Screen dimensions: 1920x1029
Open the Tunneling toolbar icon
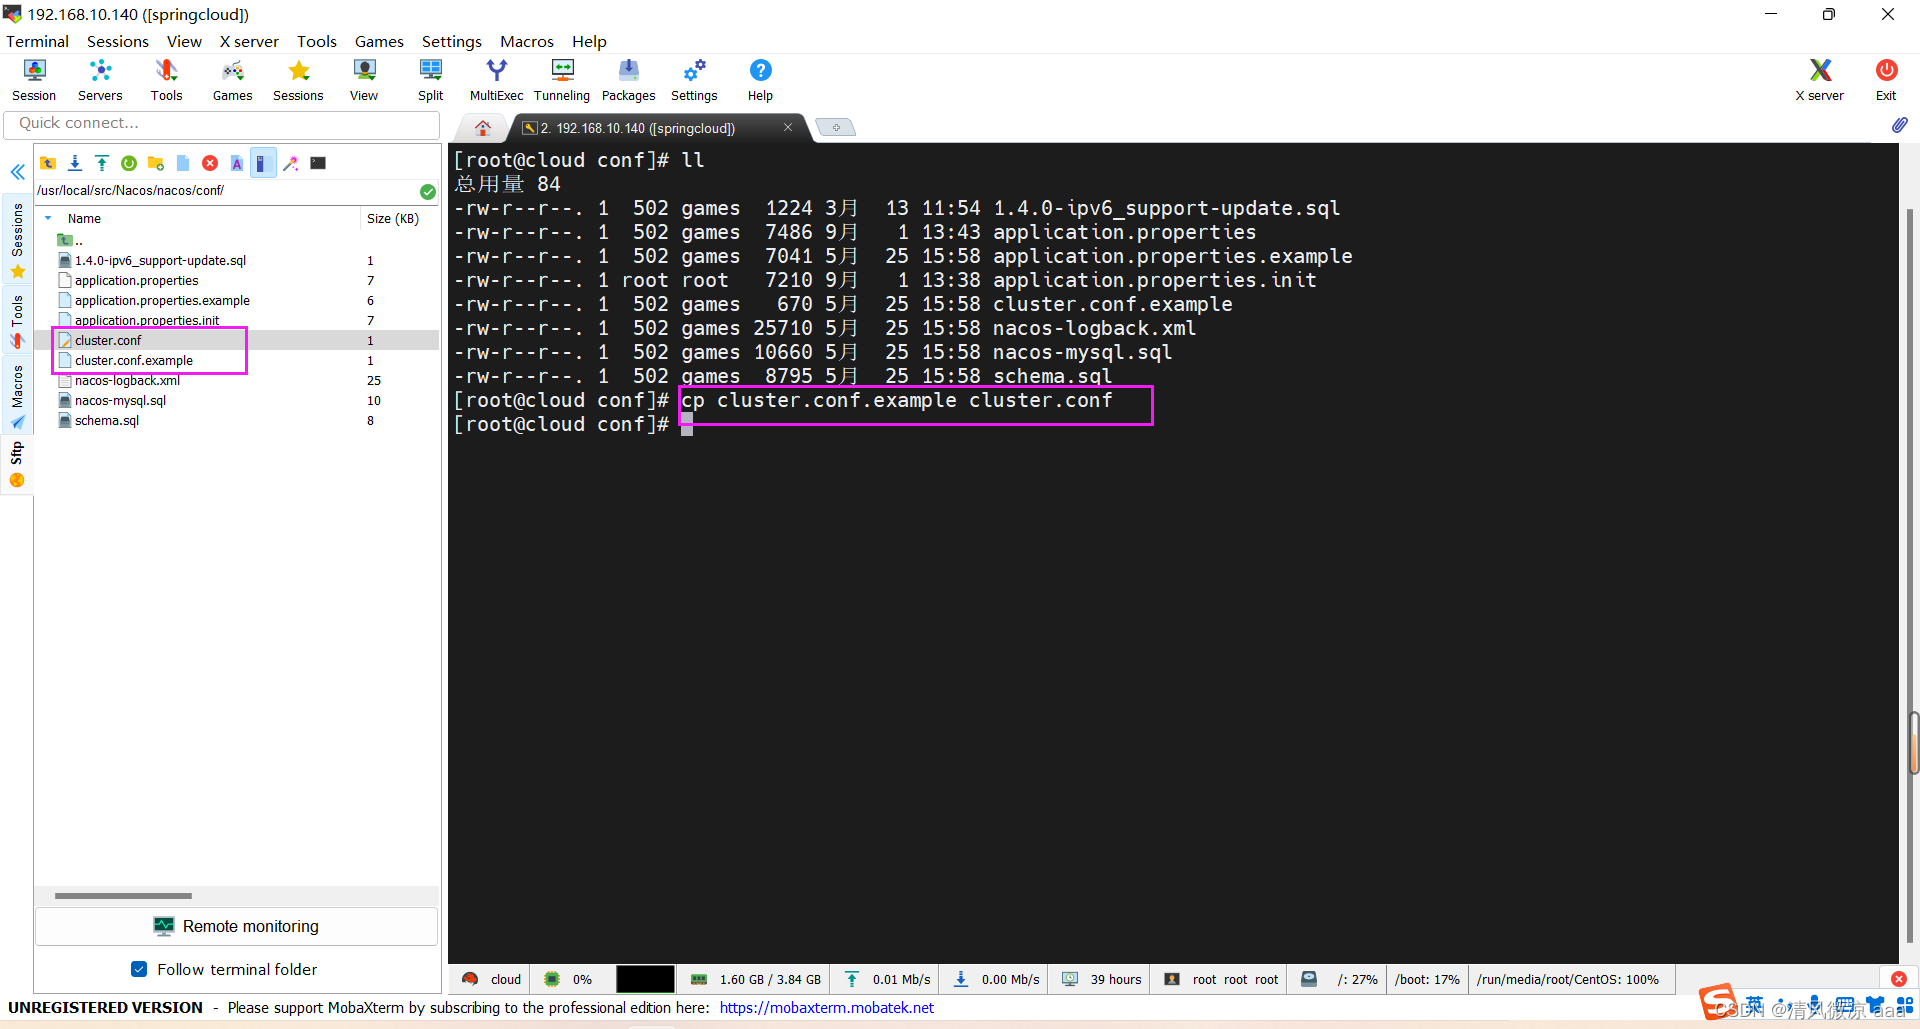click(x=562, y=80)
